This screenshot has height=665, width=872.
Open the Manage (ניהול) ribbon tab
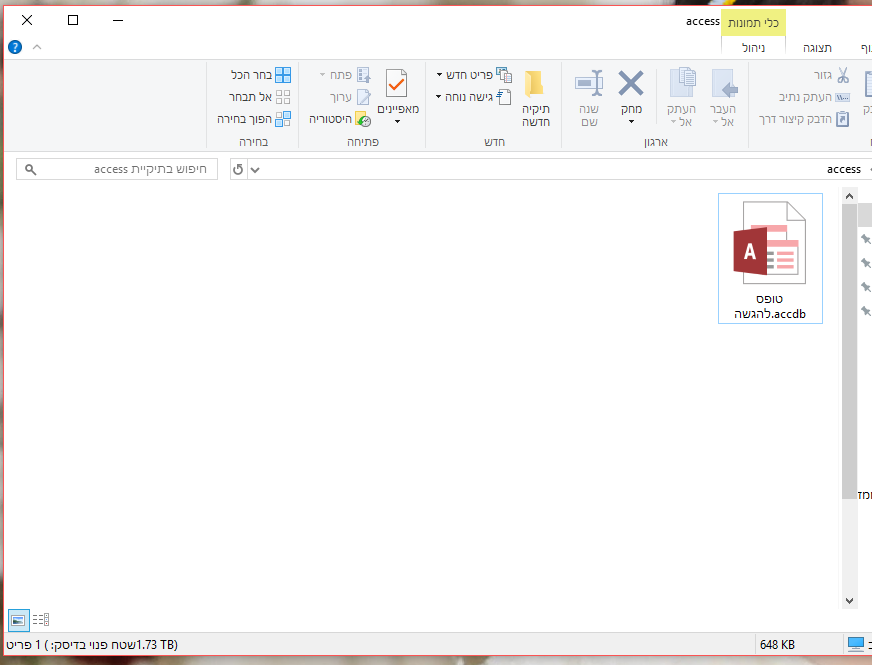754,48
